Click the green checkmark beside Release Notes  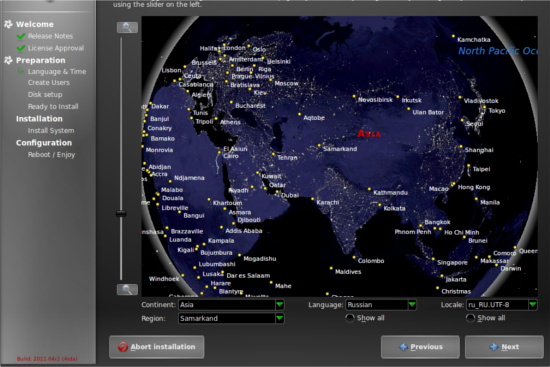click(21, 36)
